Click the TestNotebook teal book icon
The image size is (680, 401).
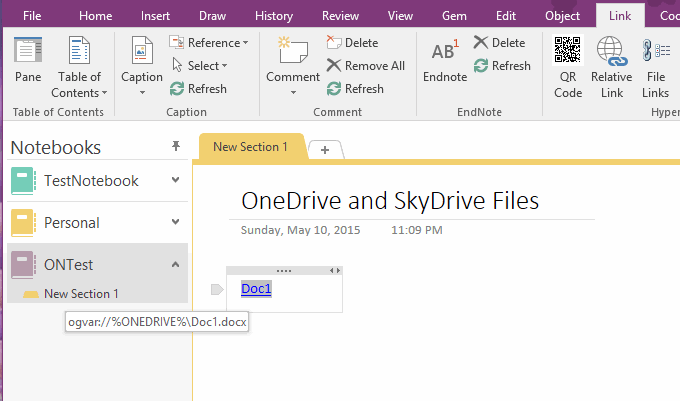pos(23,181)
